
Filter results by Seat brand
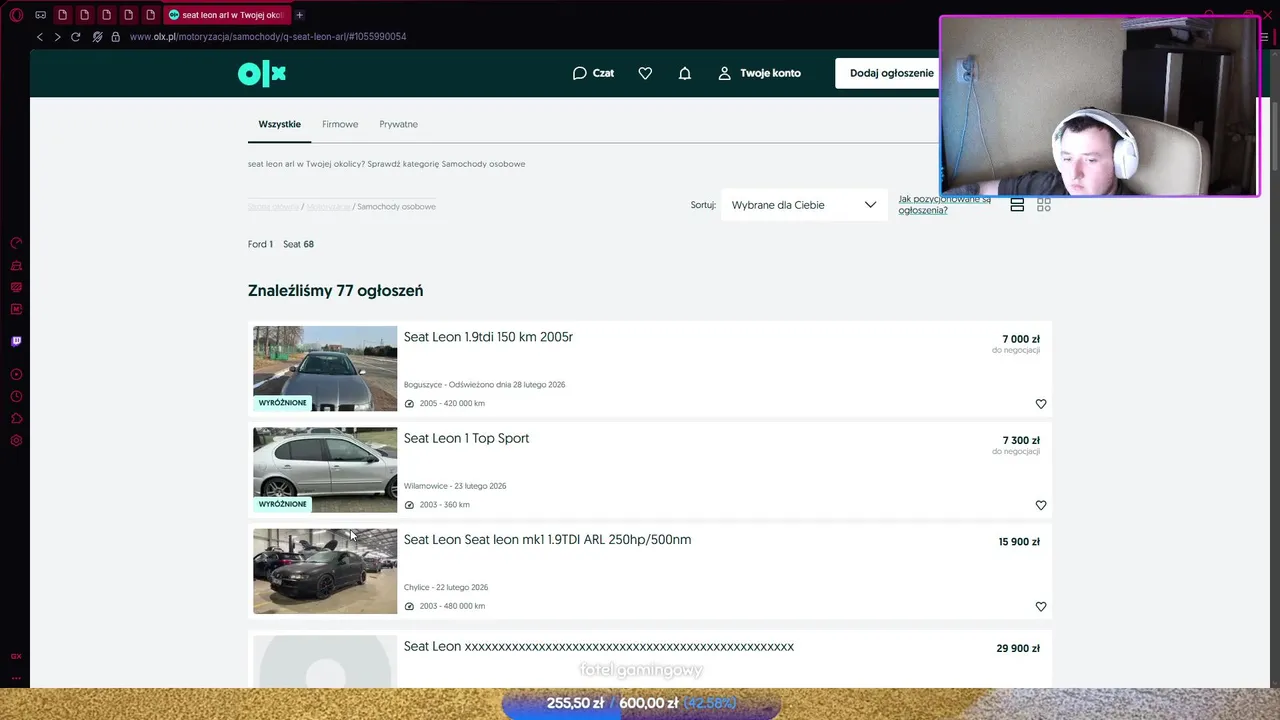tap(298, 244)
